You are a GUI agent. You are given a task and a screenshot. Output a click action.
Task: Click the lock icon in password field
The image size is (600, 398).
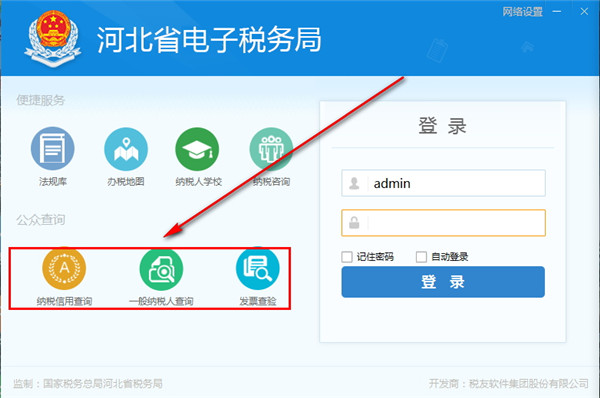(354, 223)
